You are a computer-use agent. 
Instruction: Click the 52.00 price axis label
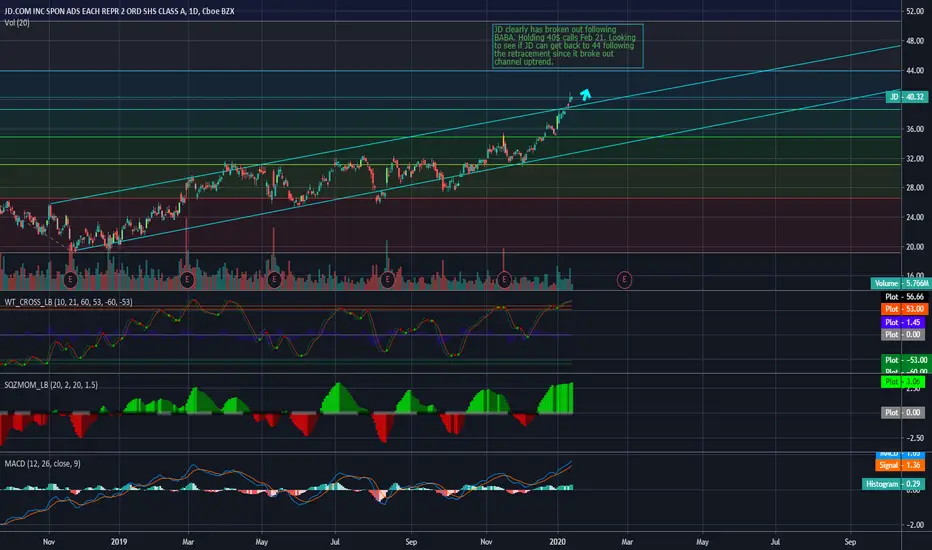pyautogui.click(x=915, y=11)
